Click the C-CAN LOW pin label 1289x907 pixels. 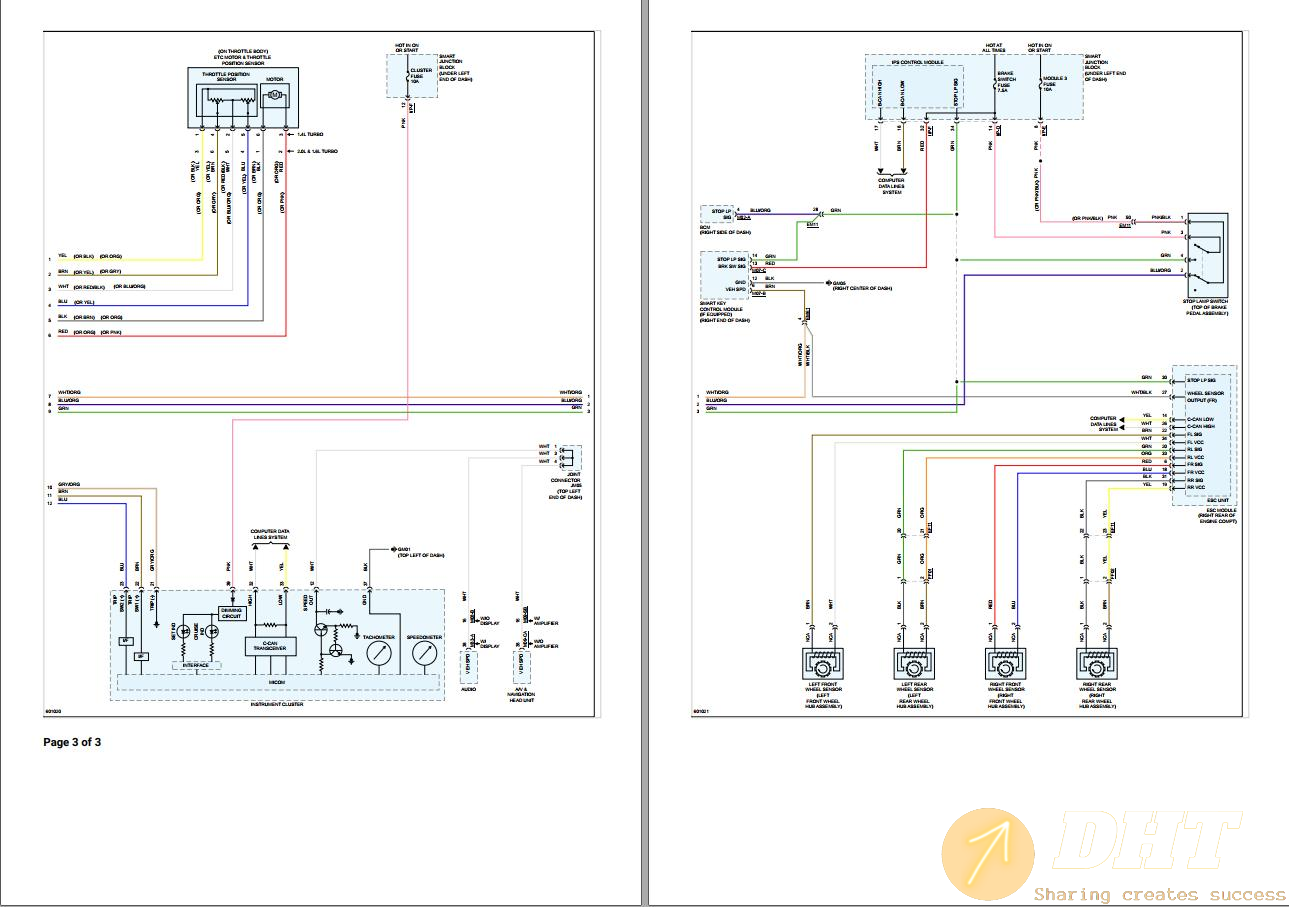click(1200, 419)
